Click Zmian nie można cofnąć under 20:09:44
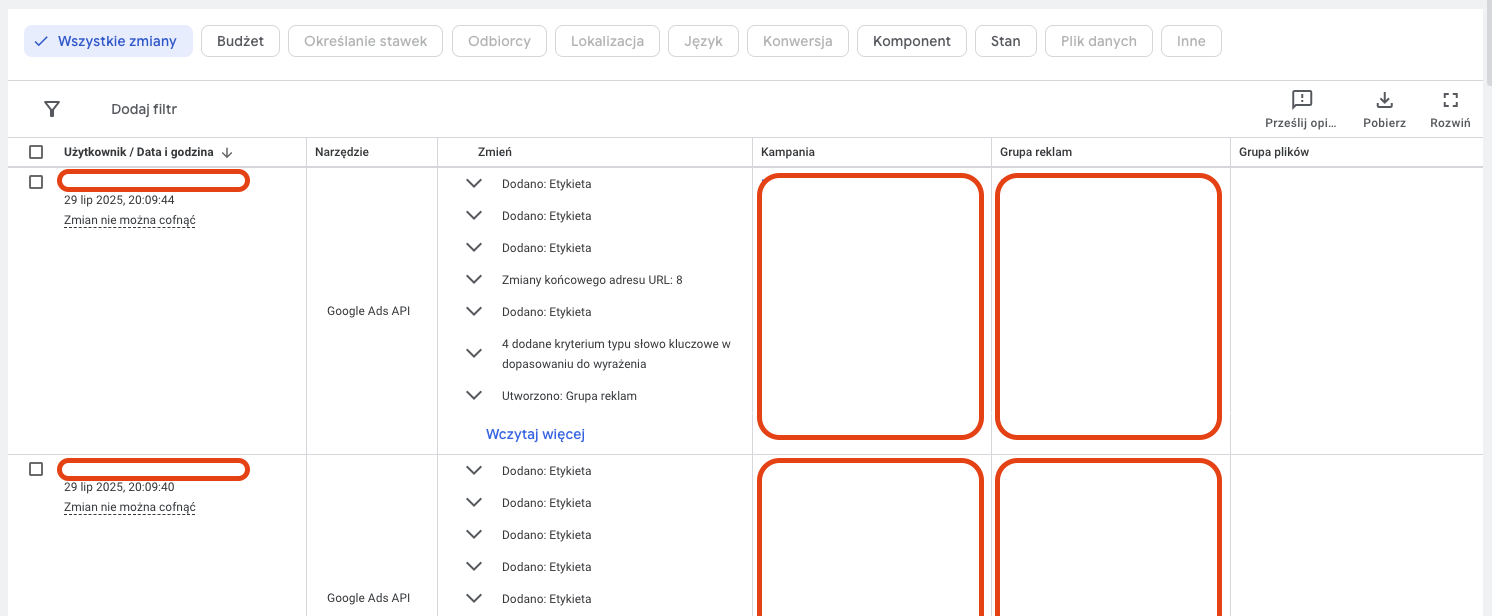The width and height of the screenshot is (1492, 616). [129, 220]
